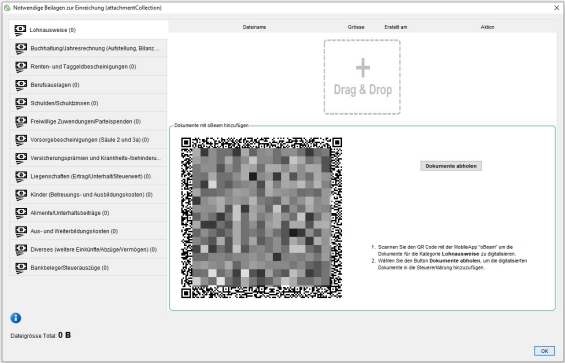The width and height of the screenshot is (565, 363).
Task: Click the Grösse column header
Action: (356, 27)
